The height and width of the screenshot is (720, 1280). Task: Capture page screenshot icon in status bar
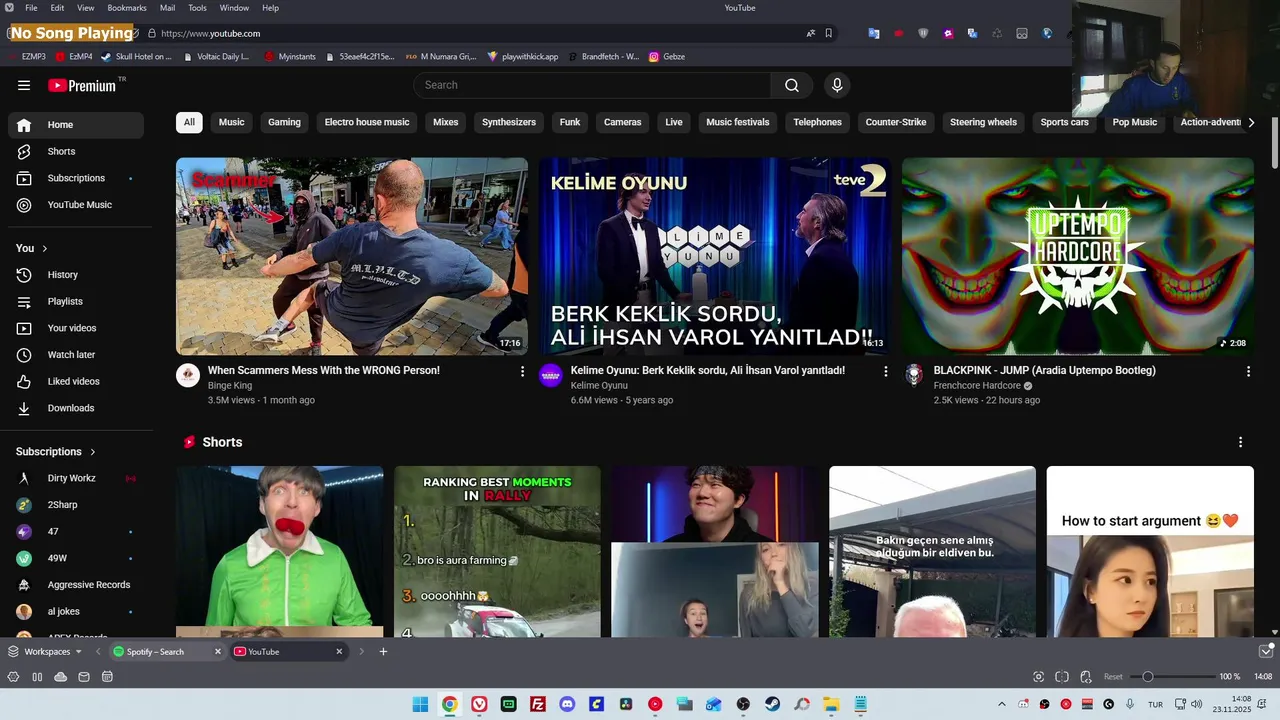coord(1038,677)
